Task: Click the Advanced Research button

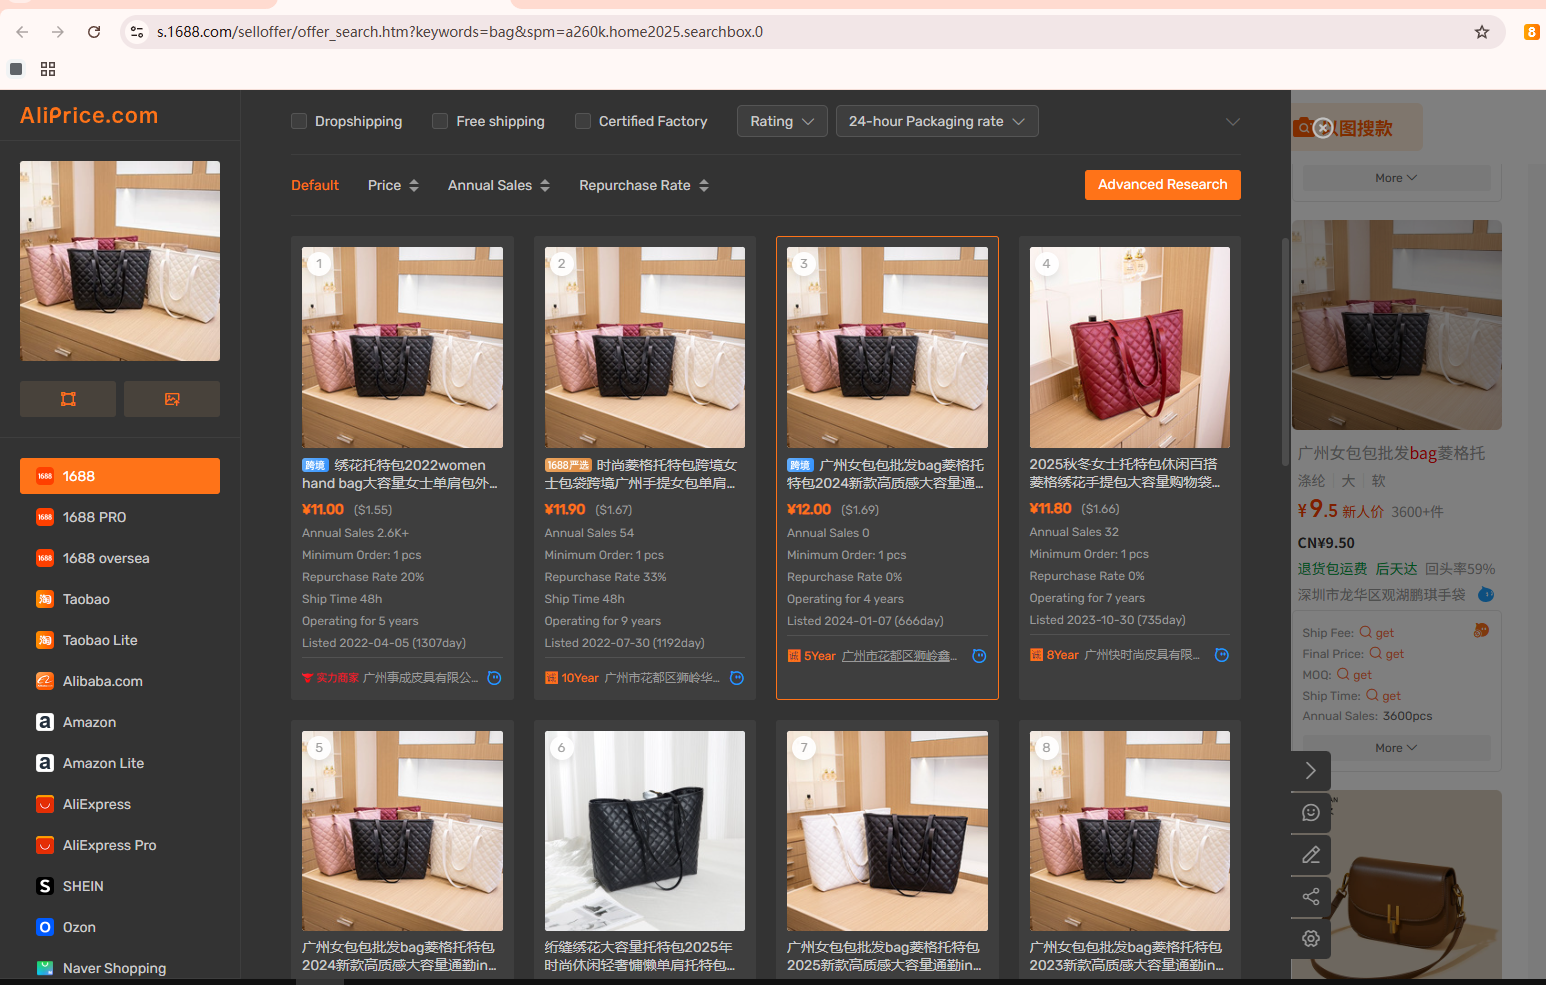Action: tap(1162, 185)
